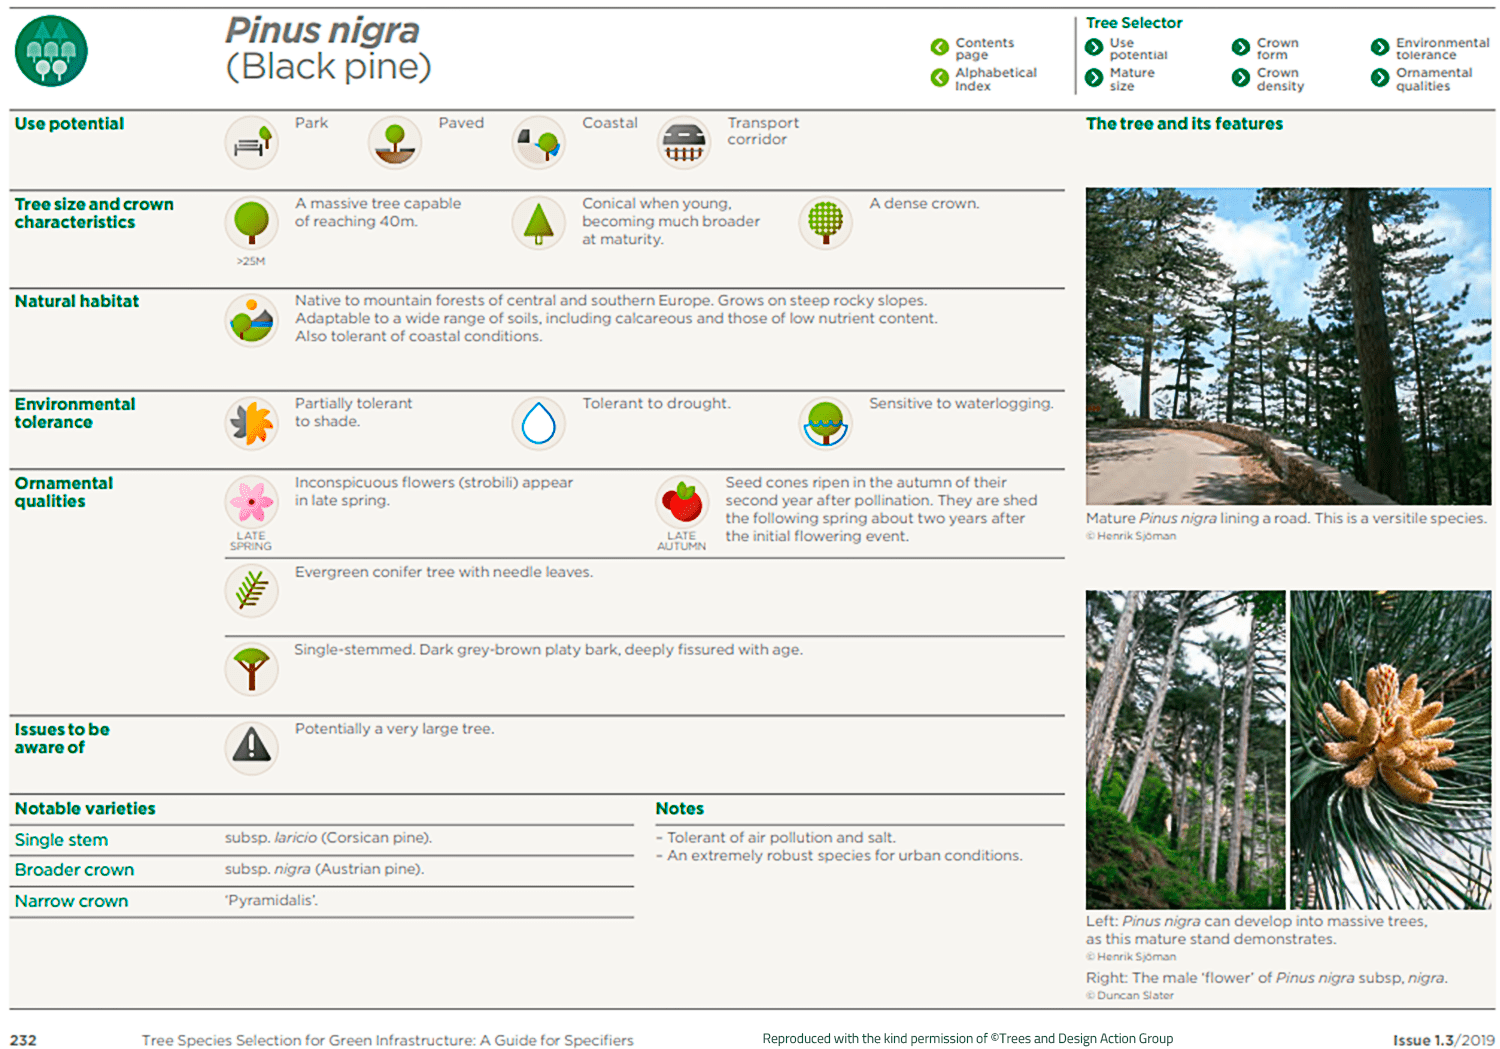Click 'Potentially a very large tree' text
The image size is (1500, 1049).
[394, 729]
